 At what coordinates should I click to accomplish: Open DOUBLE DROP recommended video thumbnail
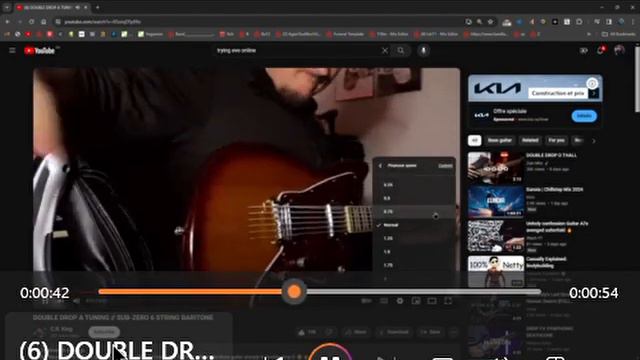(496, 168)
